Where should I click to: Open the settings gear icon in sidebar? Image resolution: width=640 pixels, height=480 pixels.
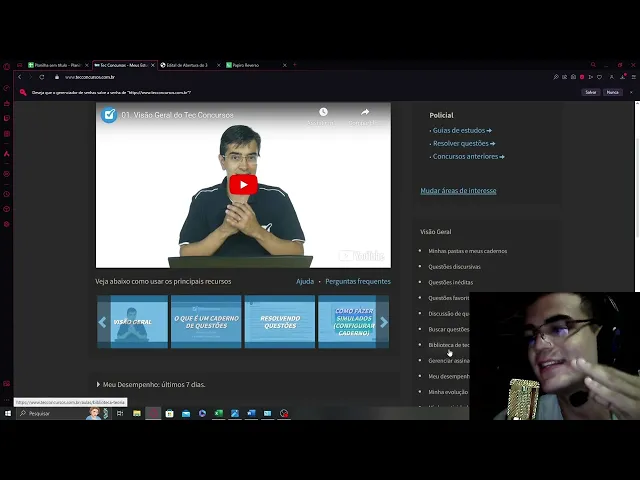click(7, 224)
